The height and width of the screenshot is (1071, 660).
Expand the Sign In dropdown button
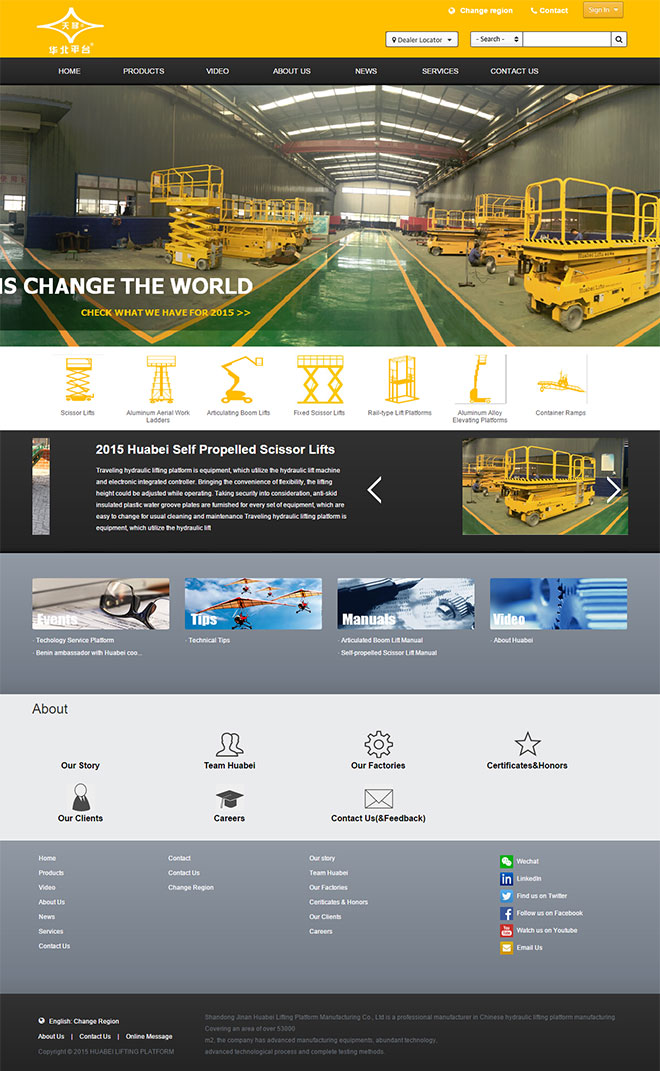pyautogui.click(x=603, y=10)
